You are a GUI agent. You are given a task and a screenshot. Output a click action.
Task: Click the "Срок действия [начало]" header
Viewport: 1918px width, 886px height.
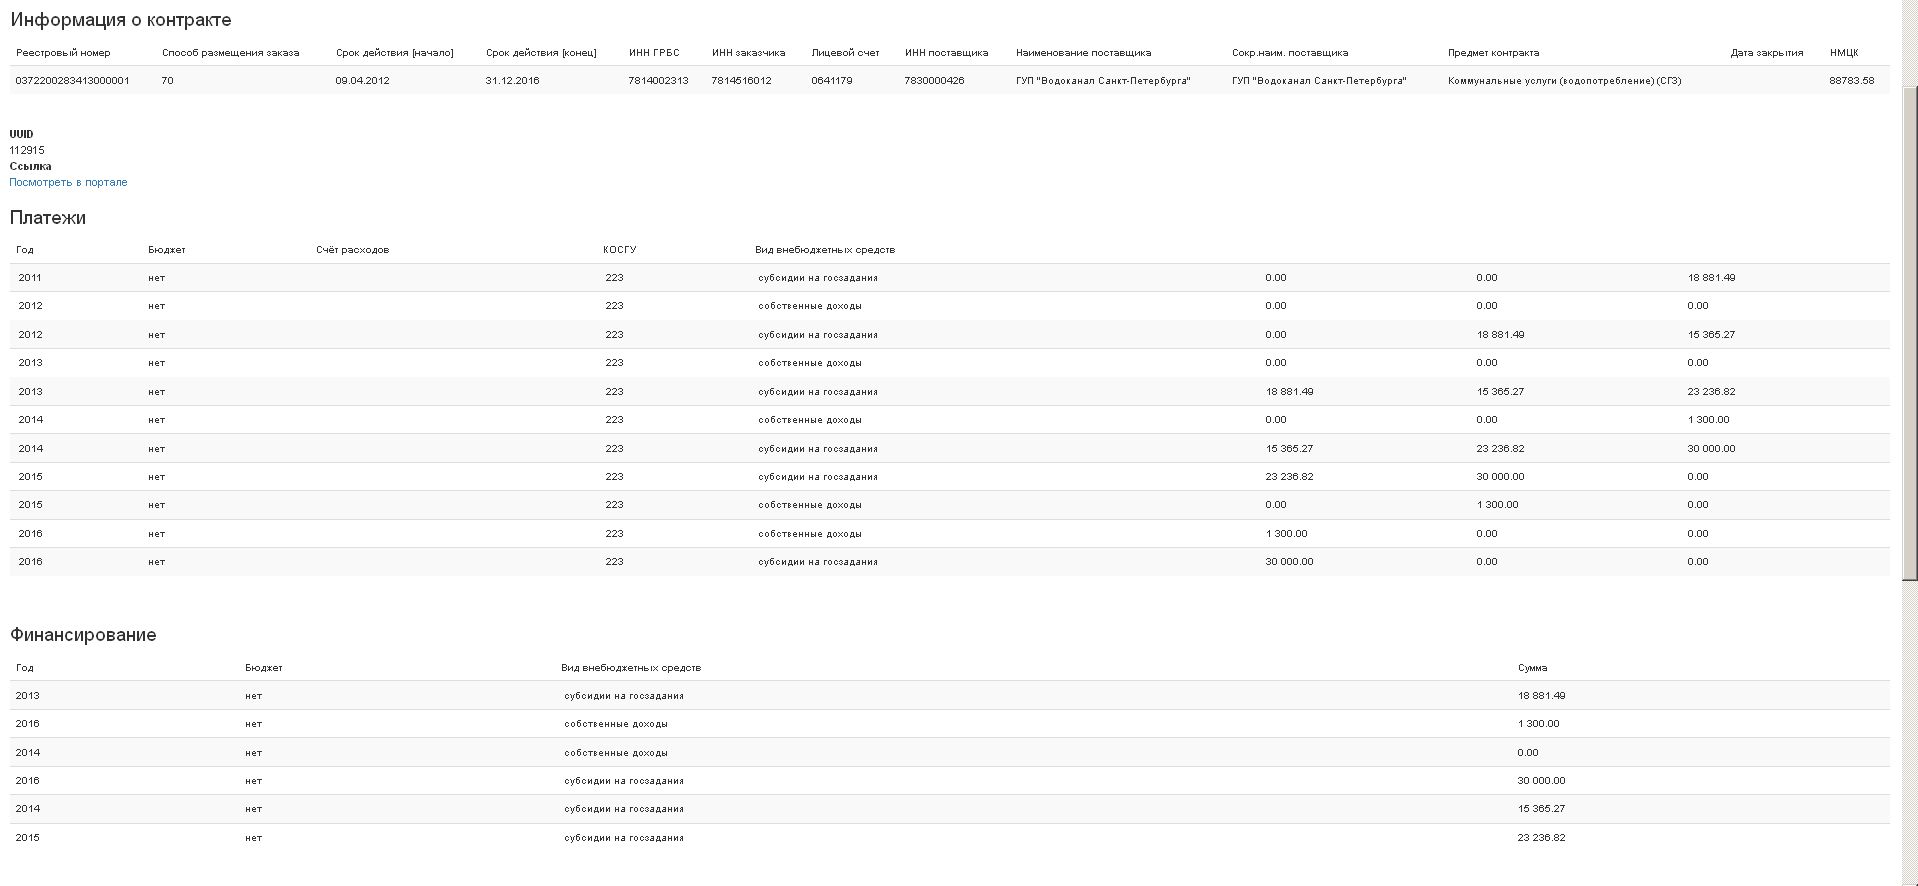tap(394, 53)
